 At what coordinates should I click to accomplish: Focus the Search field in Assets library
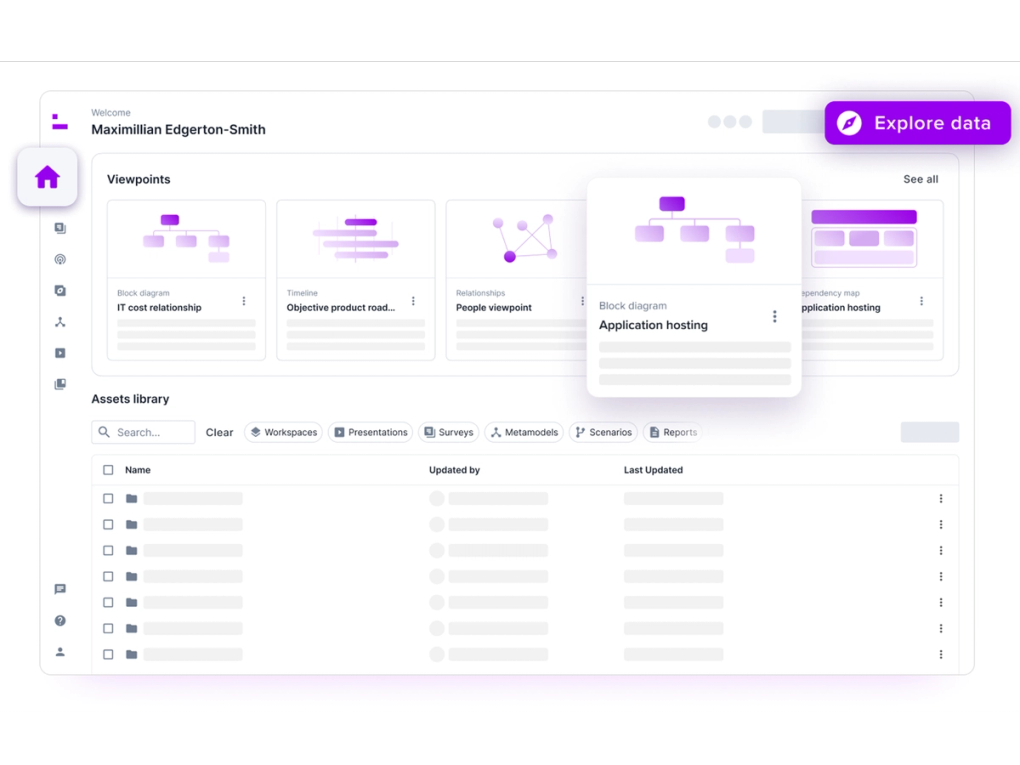pos(143,433)
